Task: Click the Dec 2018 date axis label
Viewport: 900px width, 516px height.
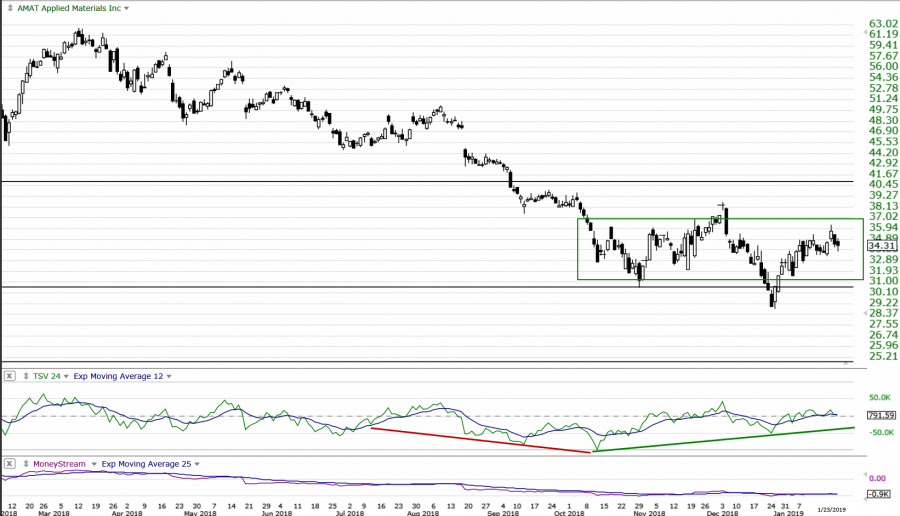Action: click(x=722, y=513)
